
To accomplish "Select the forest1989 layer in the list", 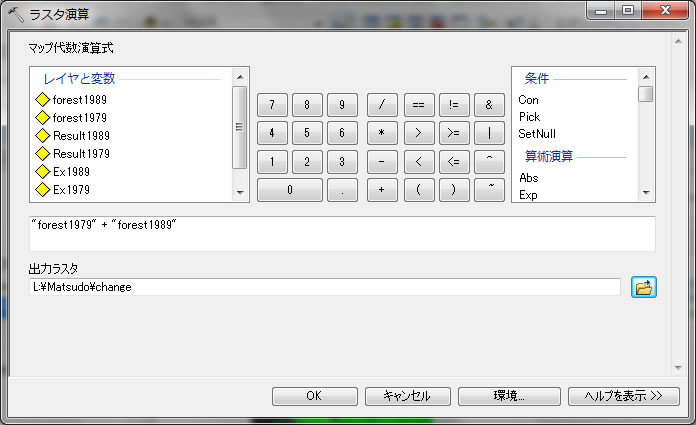I will [79, 100].
